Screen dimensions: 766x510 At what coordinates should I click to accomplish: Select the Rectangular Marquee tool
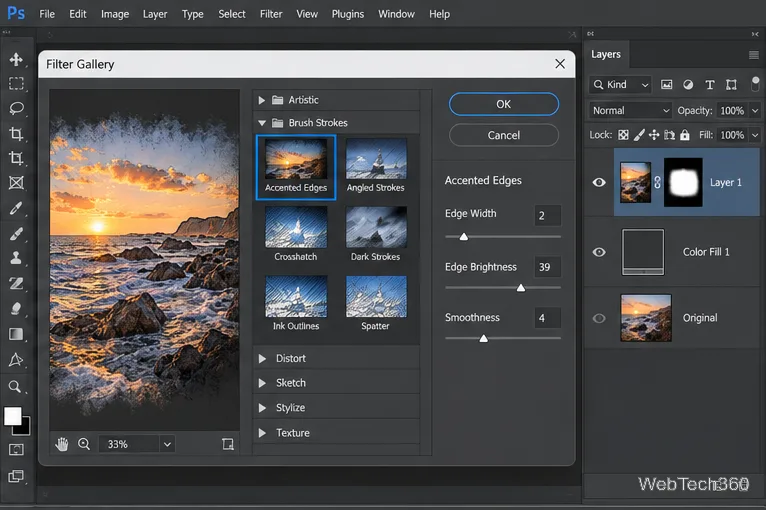coord(16,84)
